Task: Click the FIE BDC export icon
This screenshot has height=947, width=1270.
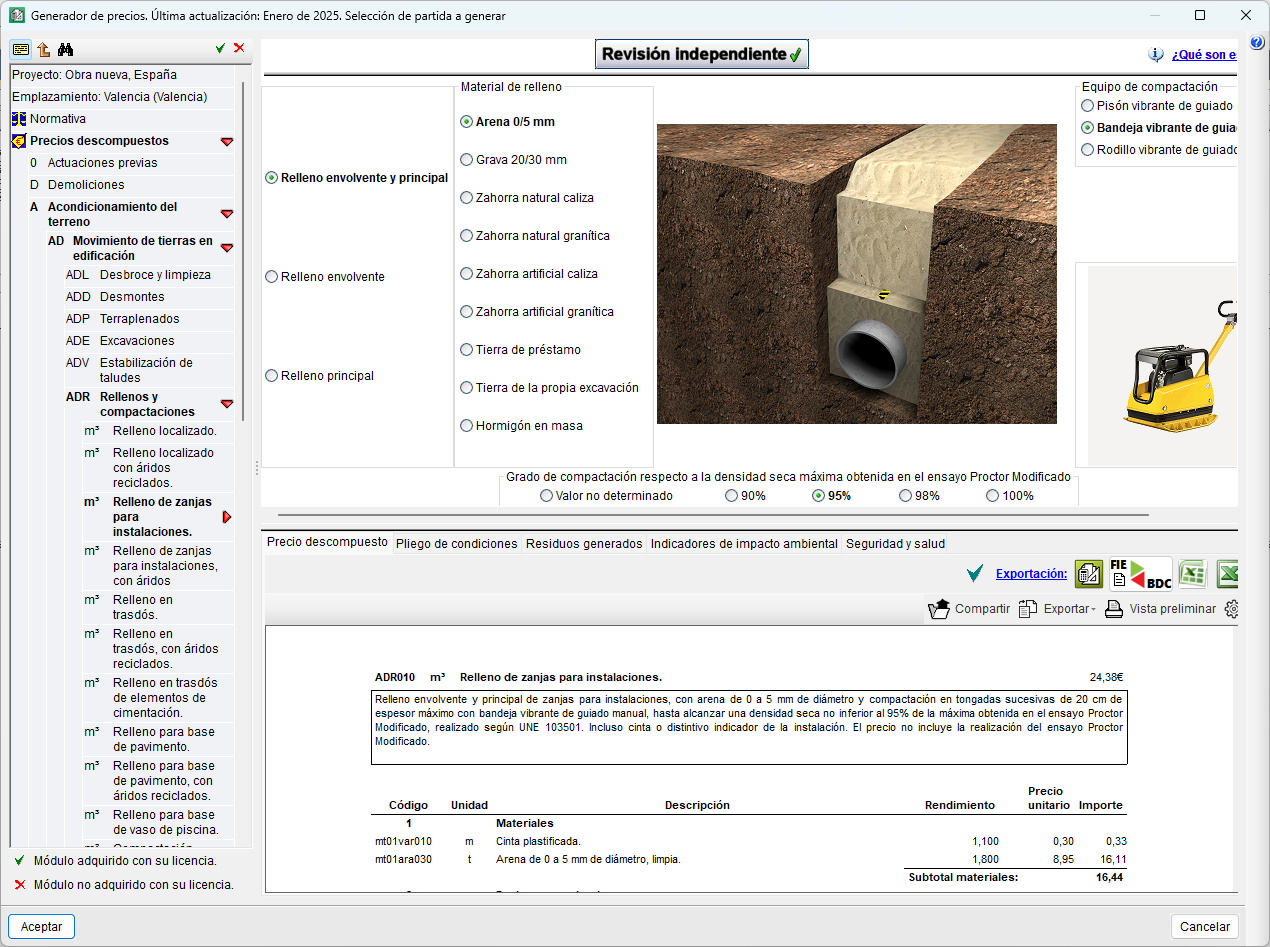Action: [1140, 574]
